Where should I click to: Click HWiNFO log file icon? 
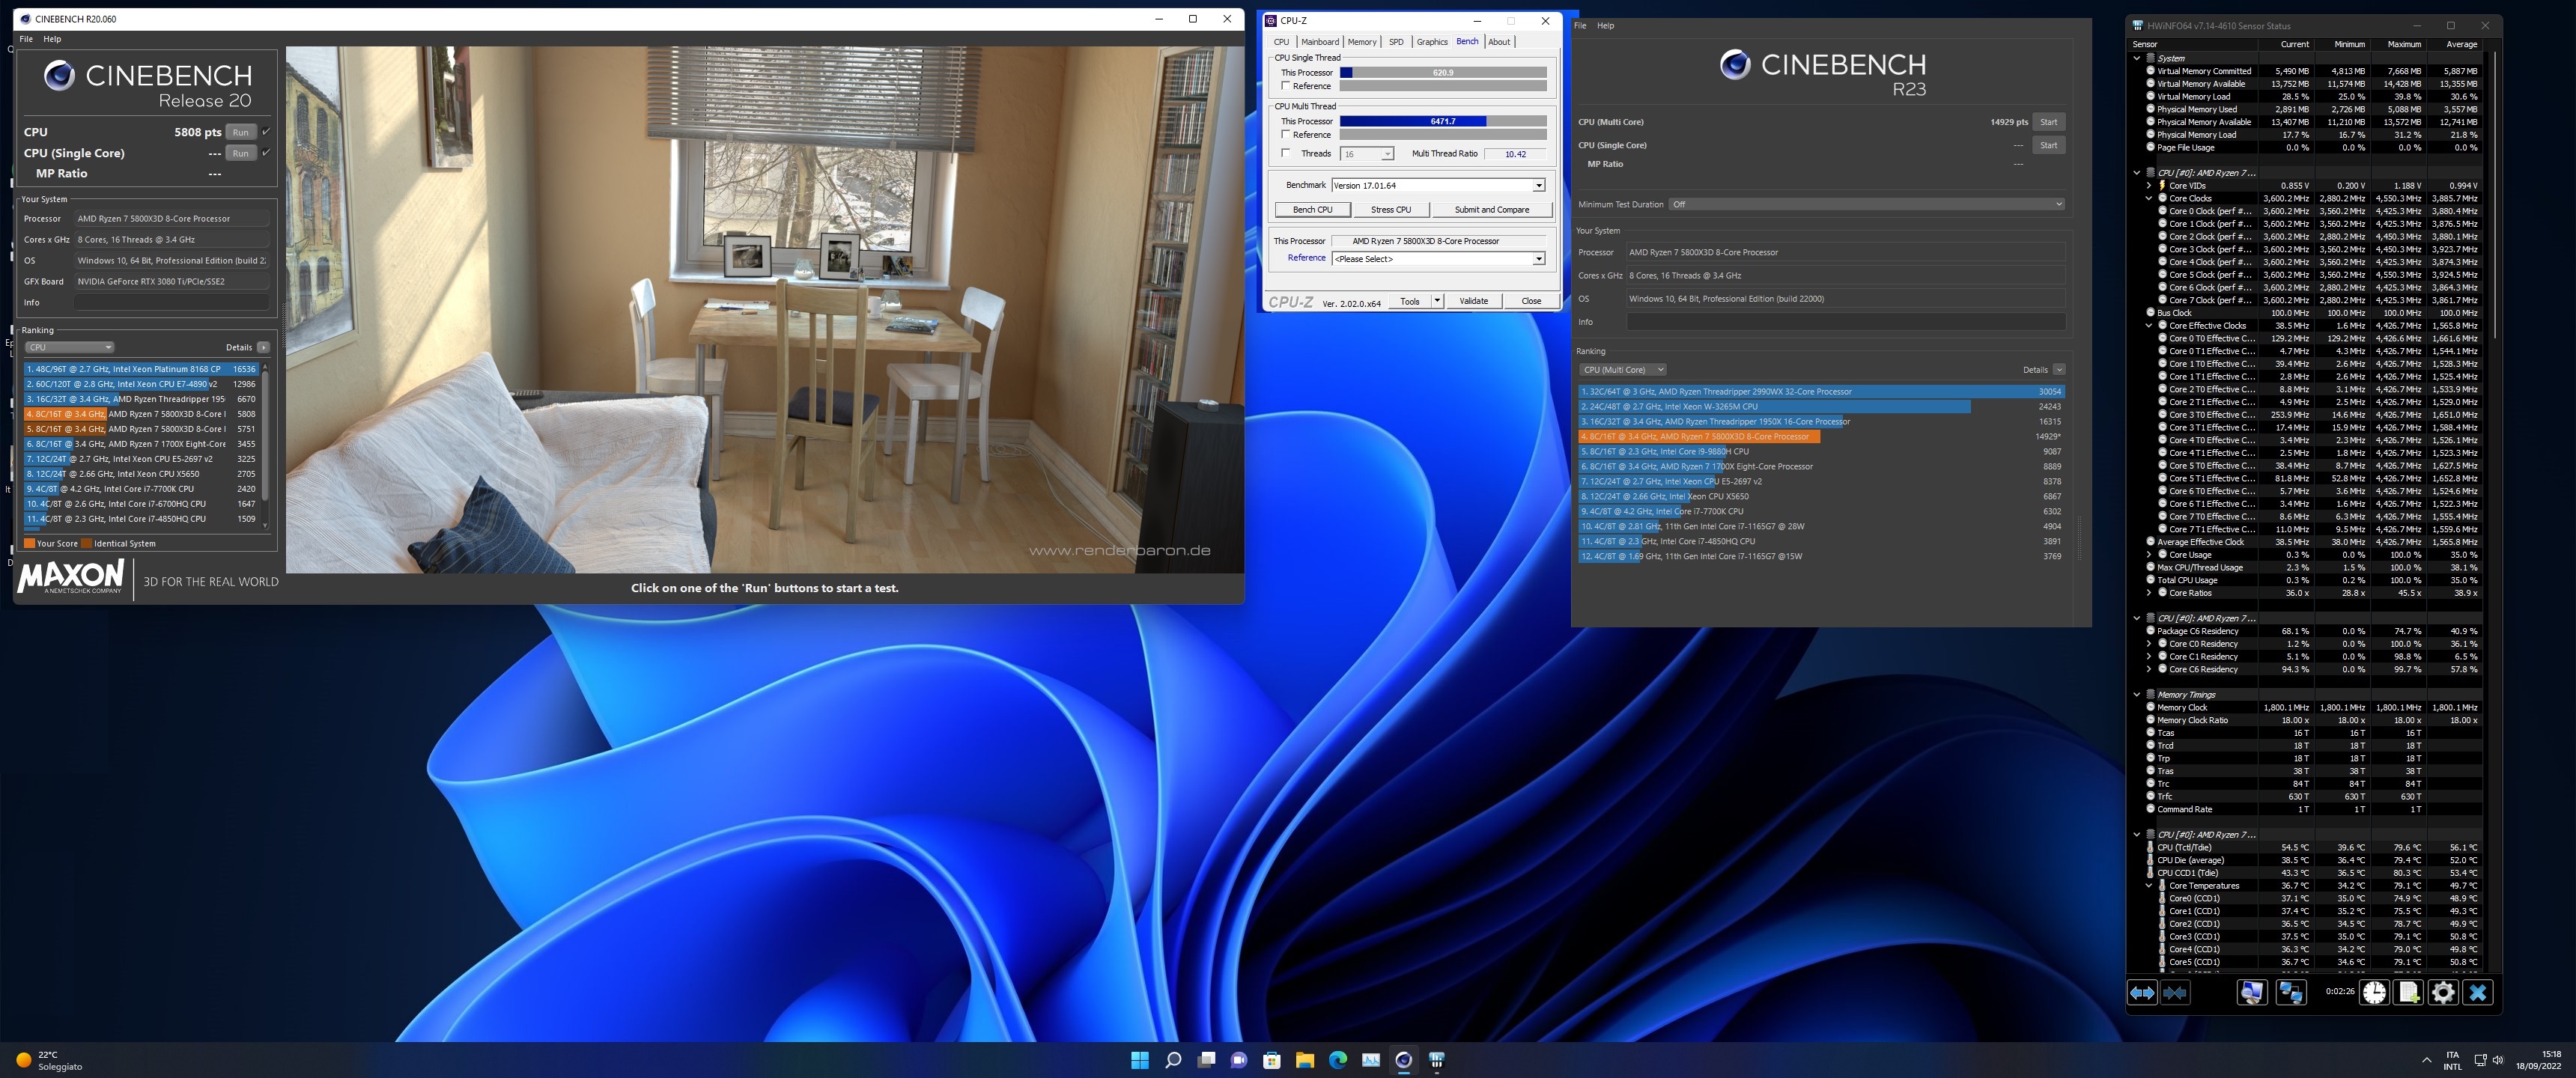click(x=2408, y=992)
